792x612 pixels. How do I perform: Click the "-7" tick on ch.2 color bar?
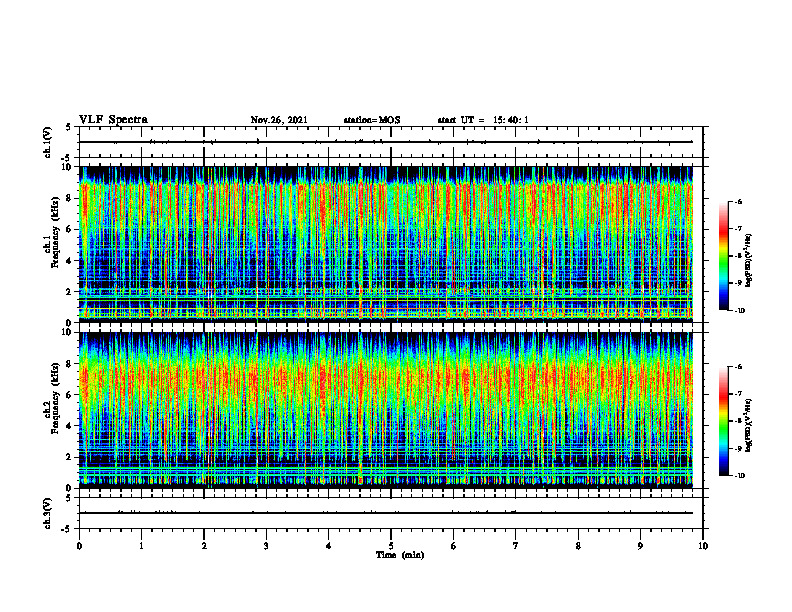738,394
